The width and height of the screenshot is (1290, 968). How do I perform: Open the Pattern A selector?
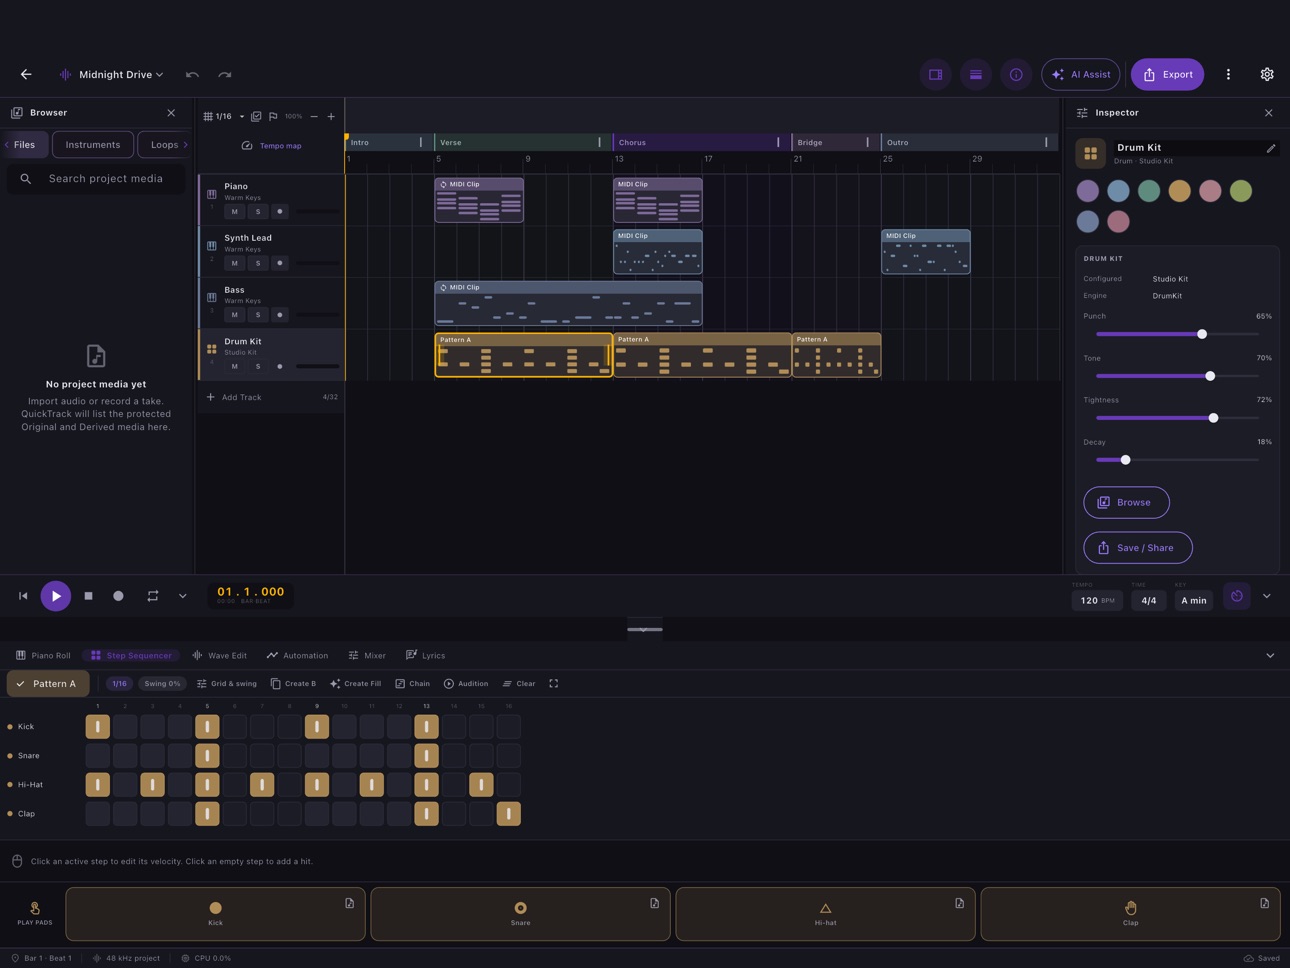(x=48, y=684)
